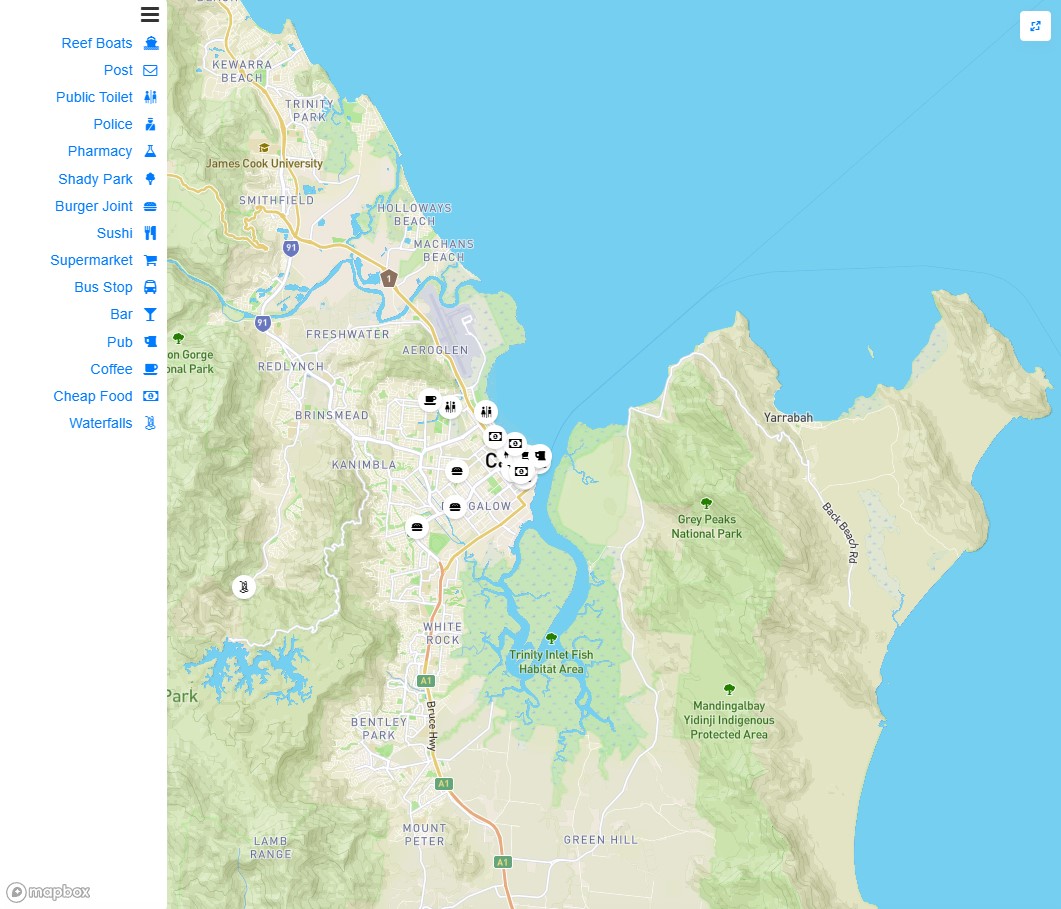Toggle fullscreen map with the top-right button

tap(1035, 26)
